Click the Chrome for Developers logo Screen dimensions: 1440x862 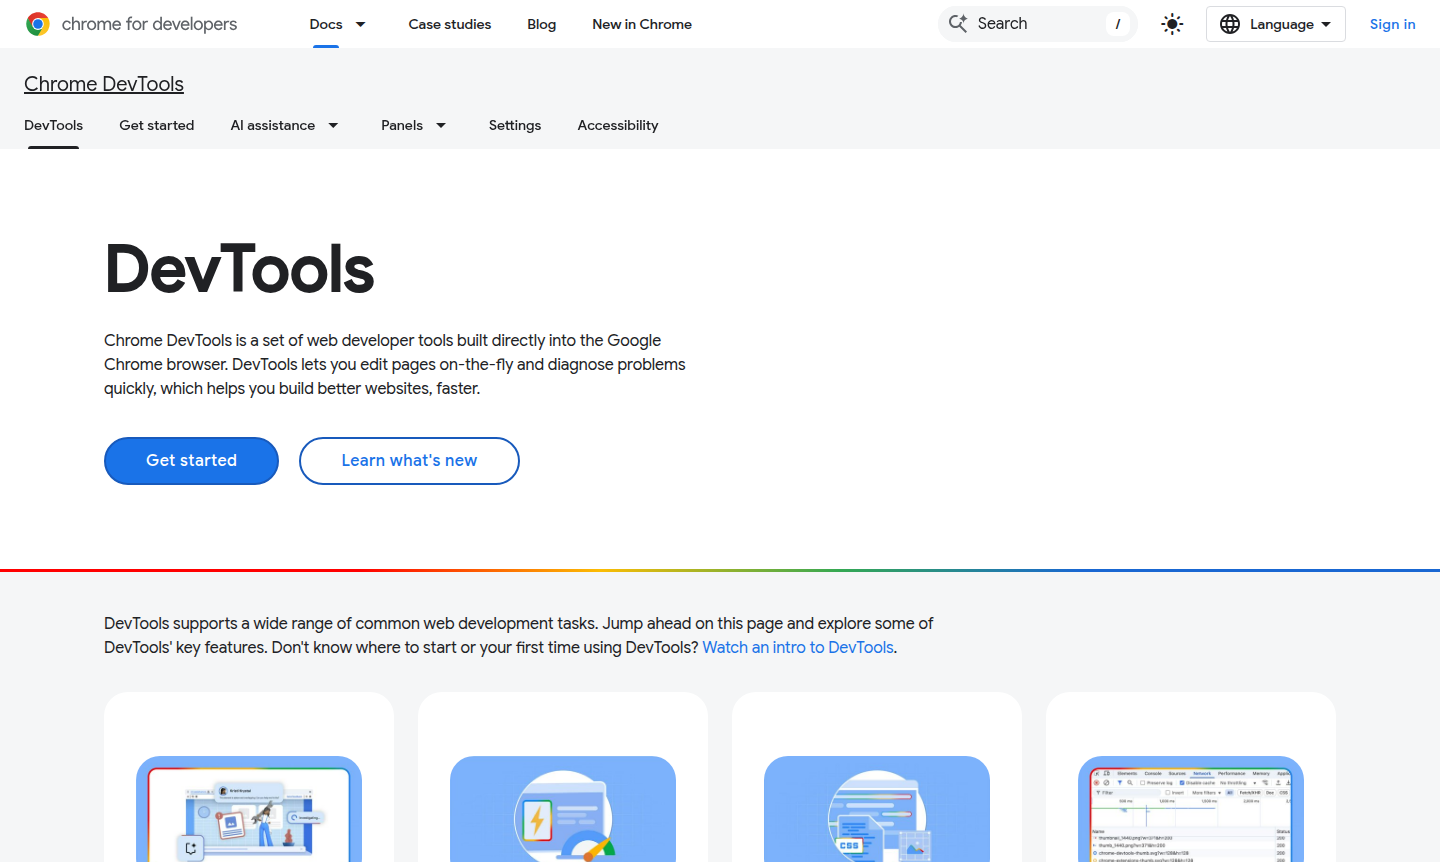pos(37,23)
